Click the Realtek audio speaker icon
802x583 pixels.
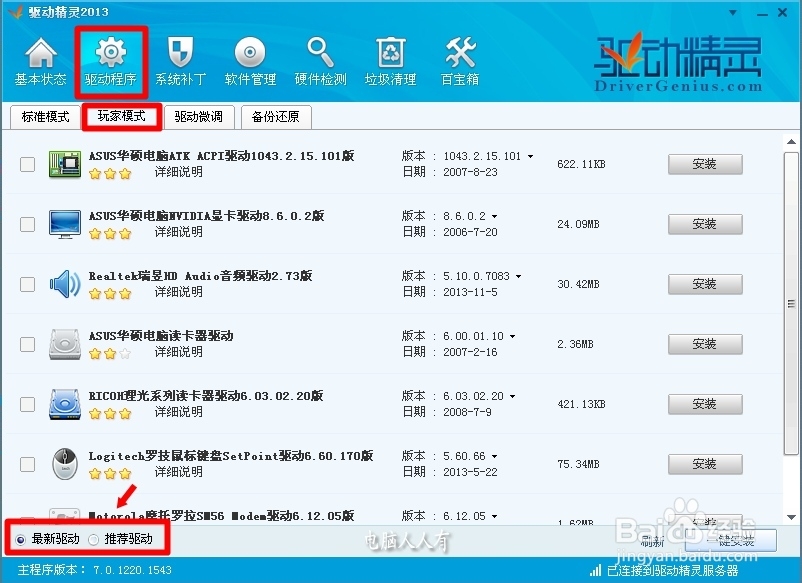click(x=65, y=284)
